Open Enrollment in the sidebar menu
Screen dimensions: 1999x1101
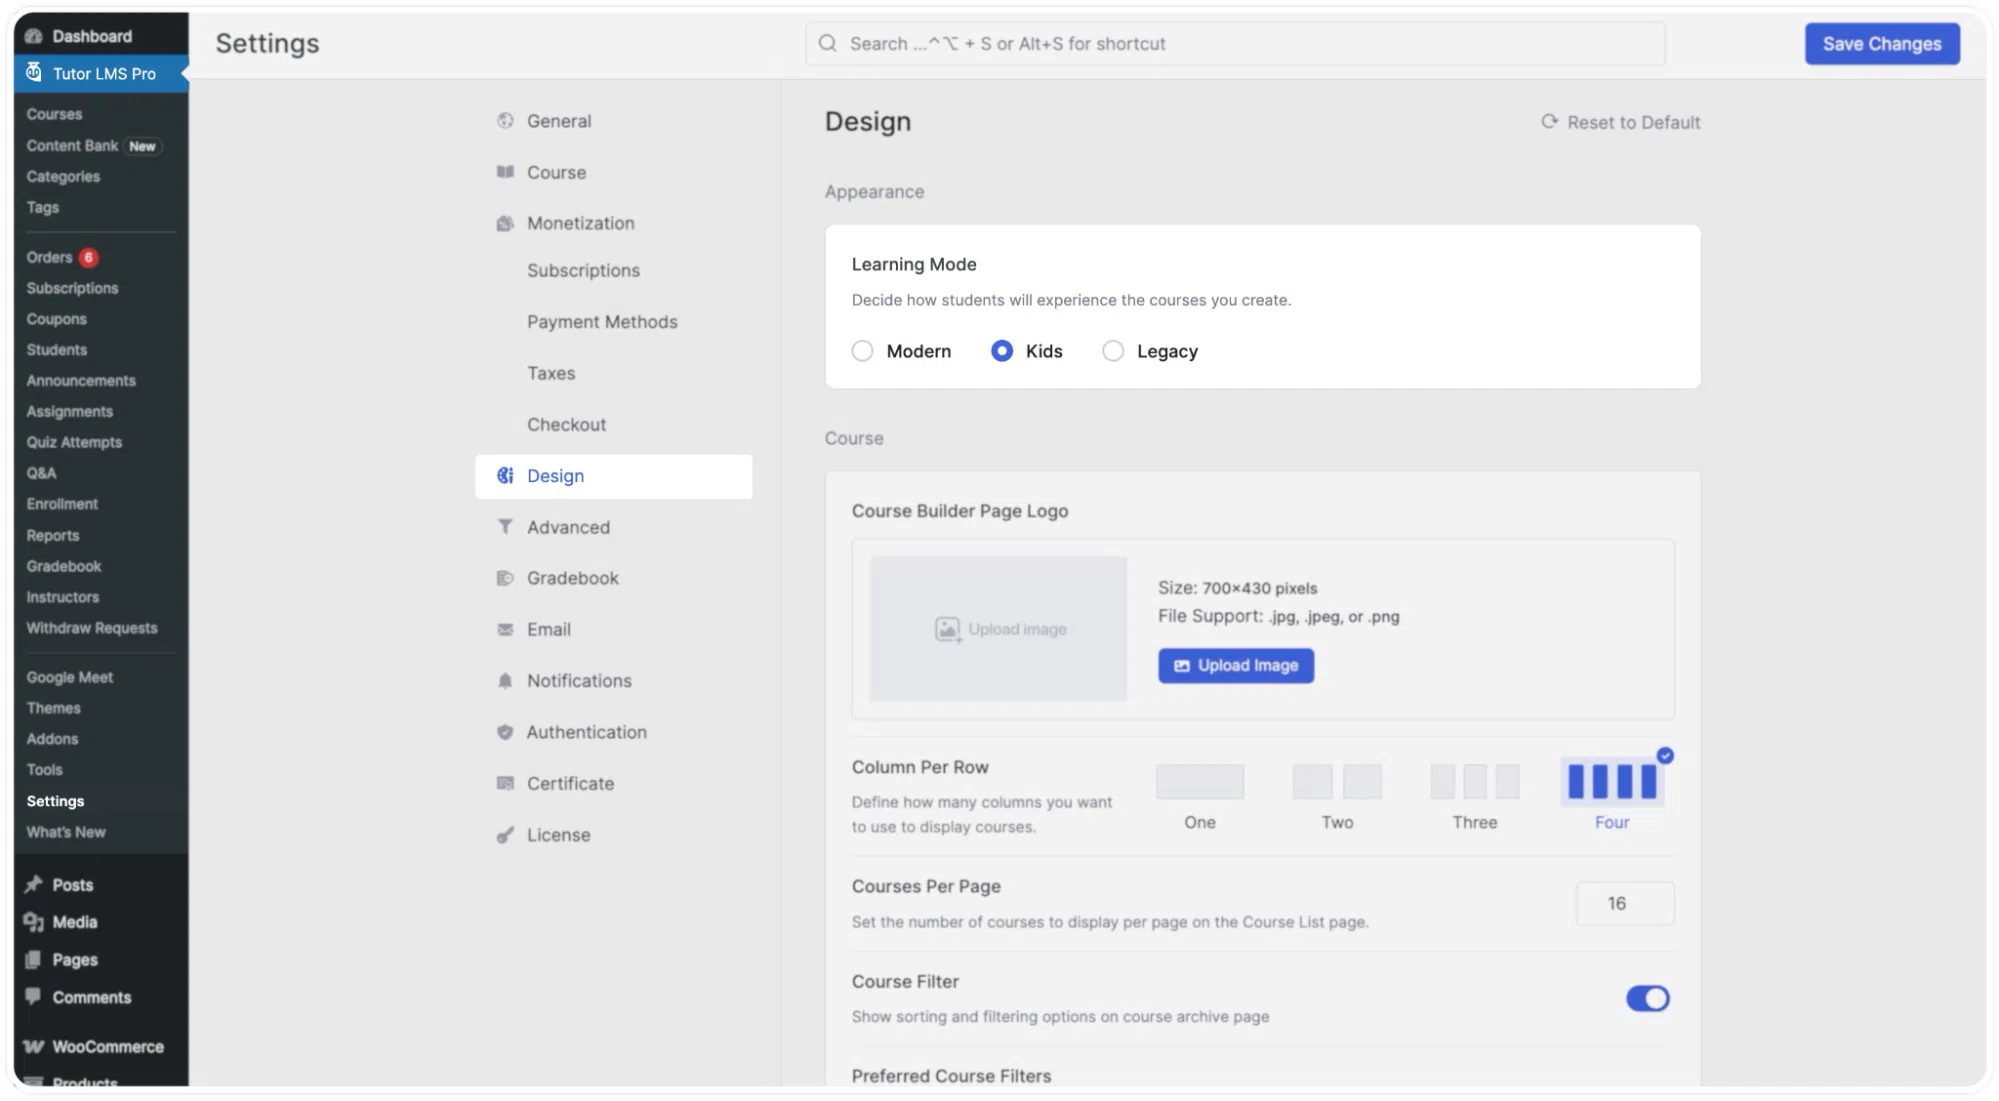point(62,504)
